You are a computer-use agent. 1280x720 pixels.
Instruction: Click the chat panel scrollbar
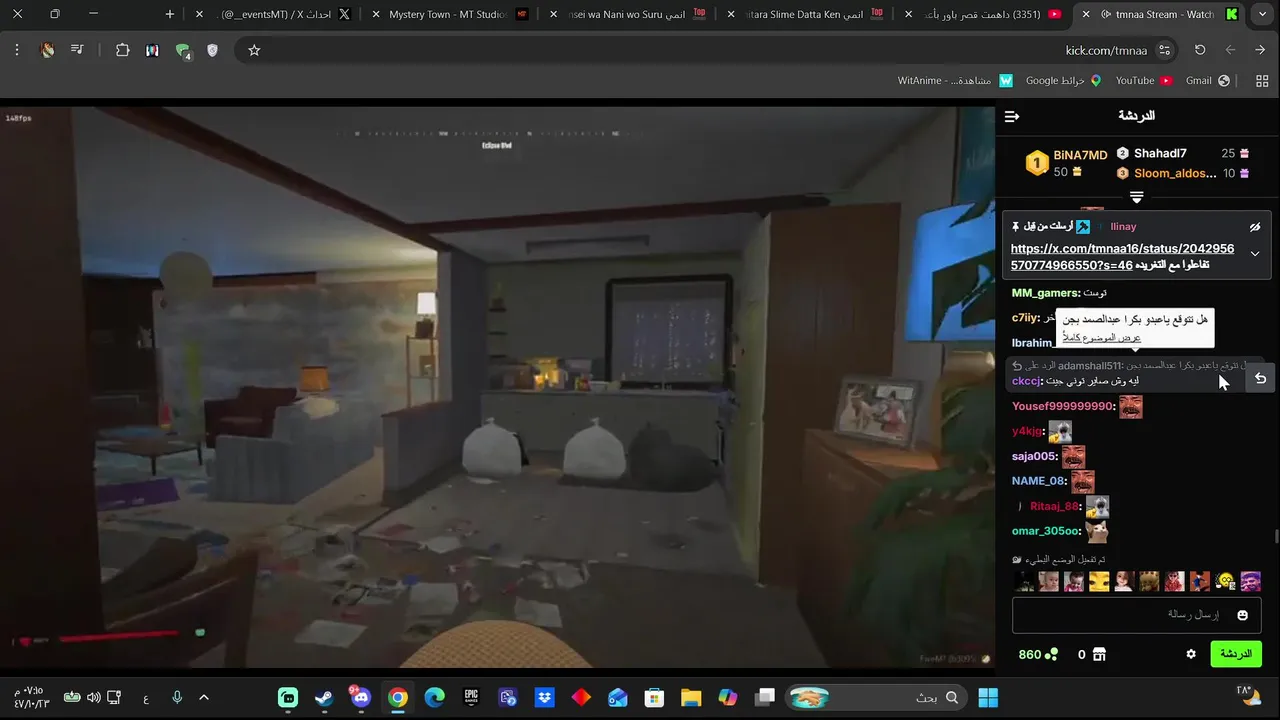point(1275,536)
